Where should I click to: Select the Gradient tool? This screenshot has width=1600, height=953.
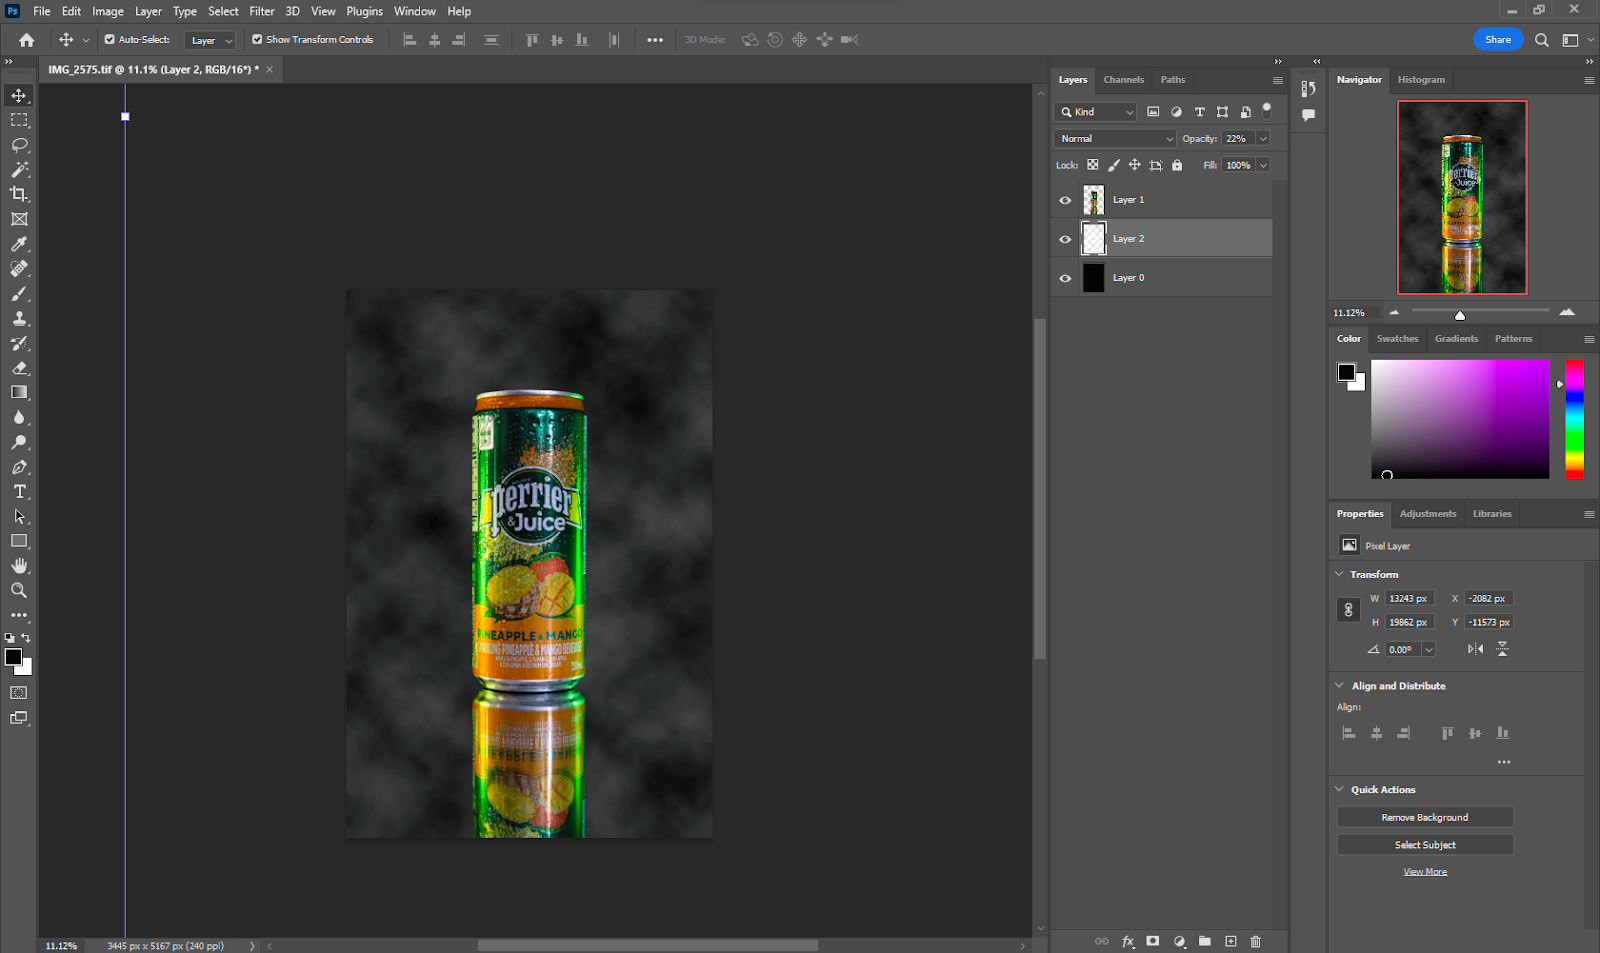(x=19, y=392)
